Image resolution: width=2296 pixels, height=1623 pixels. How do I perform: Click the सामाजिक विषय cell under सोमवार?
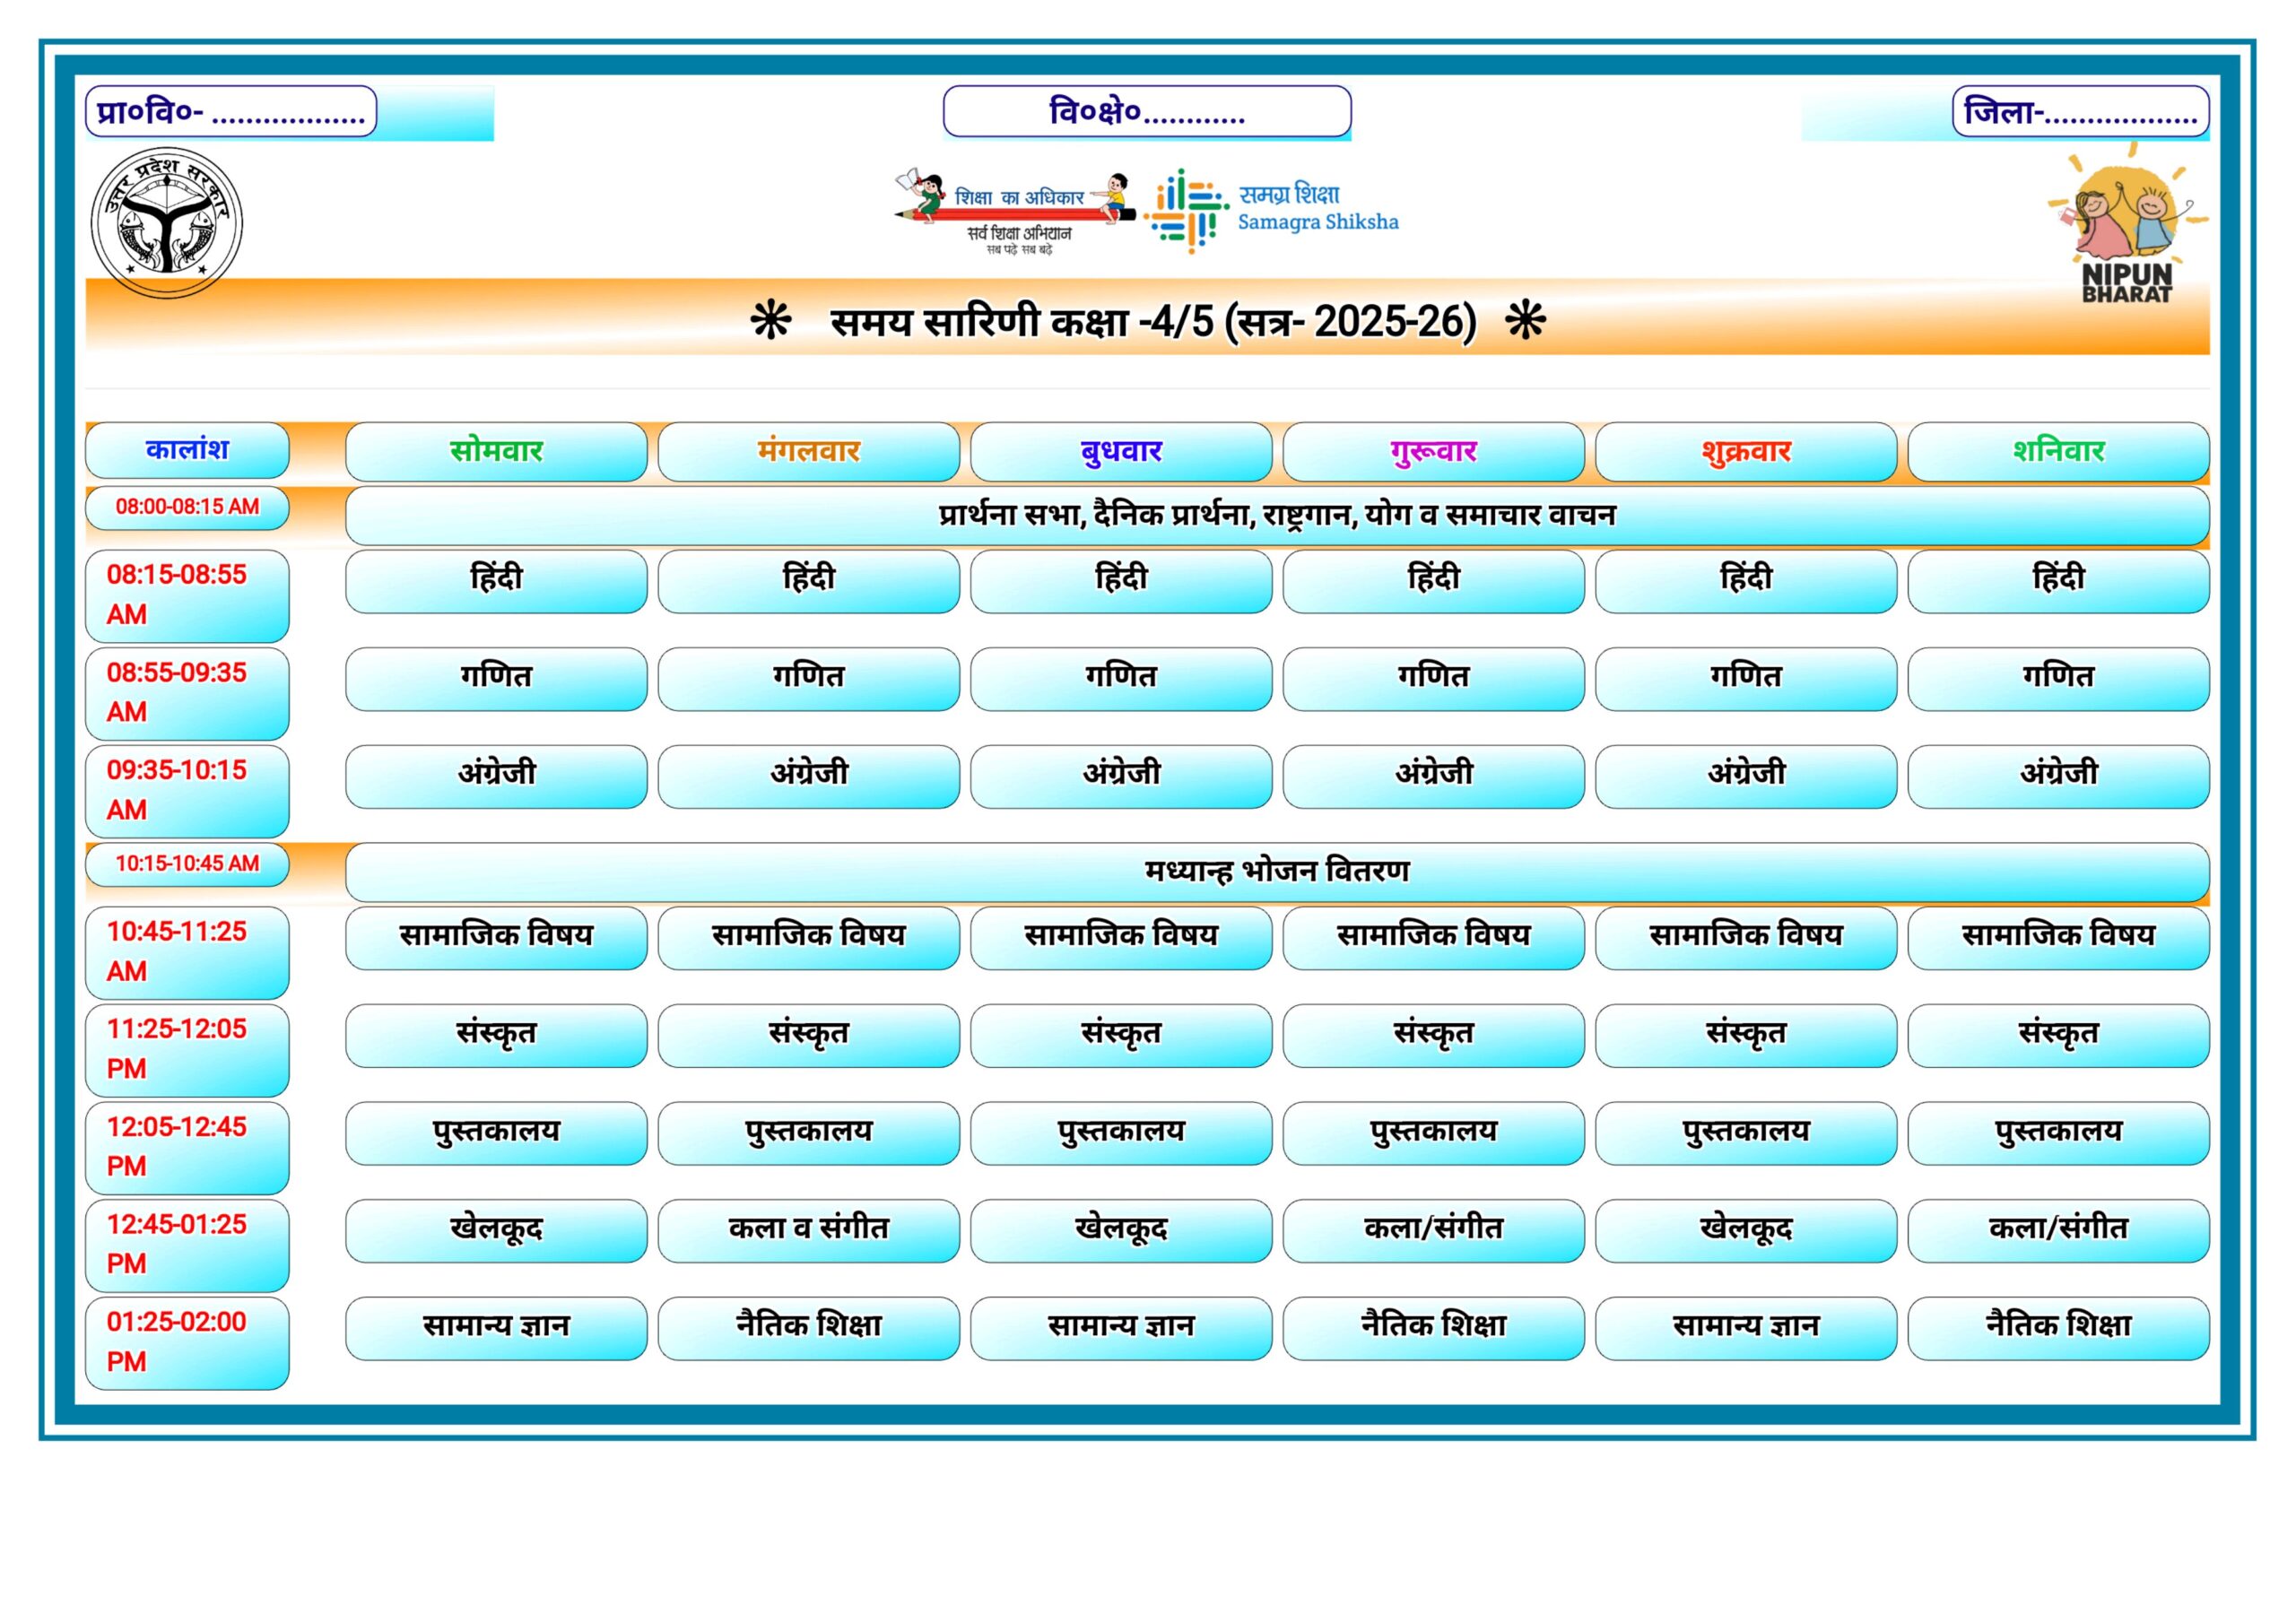[x=496, y=938]
